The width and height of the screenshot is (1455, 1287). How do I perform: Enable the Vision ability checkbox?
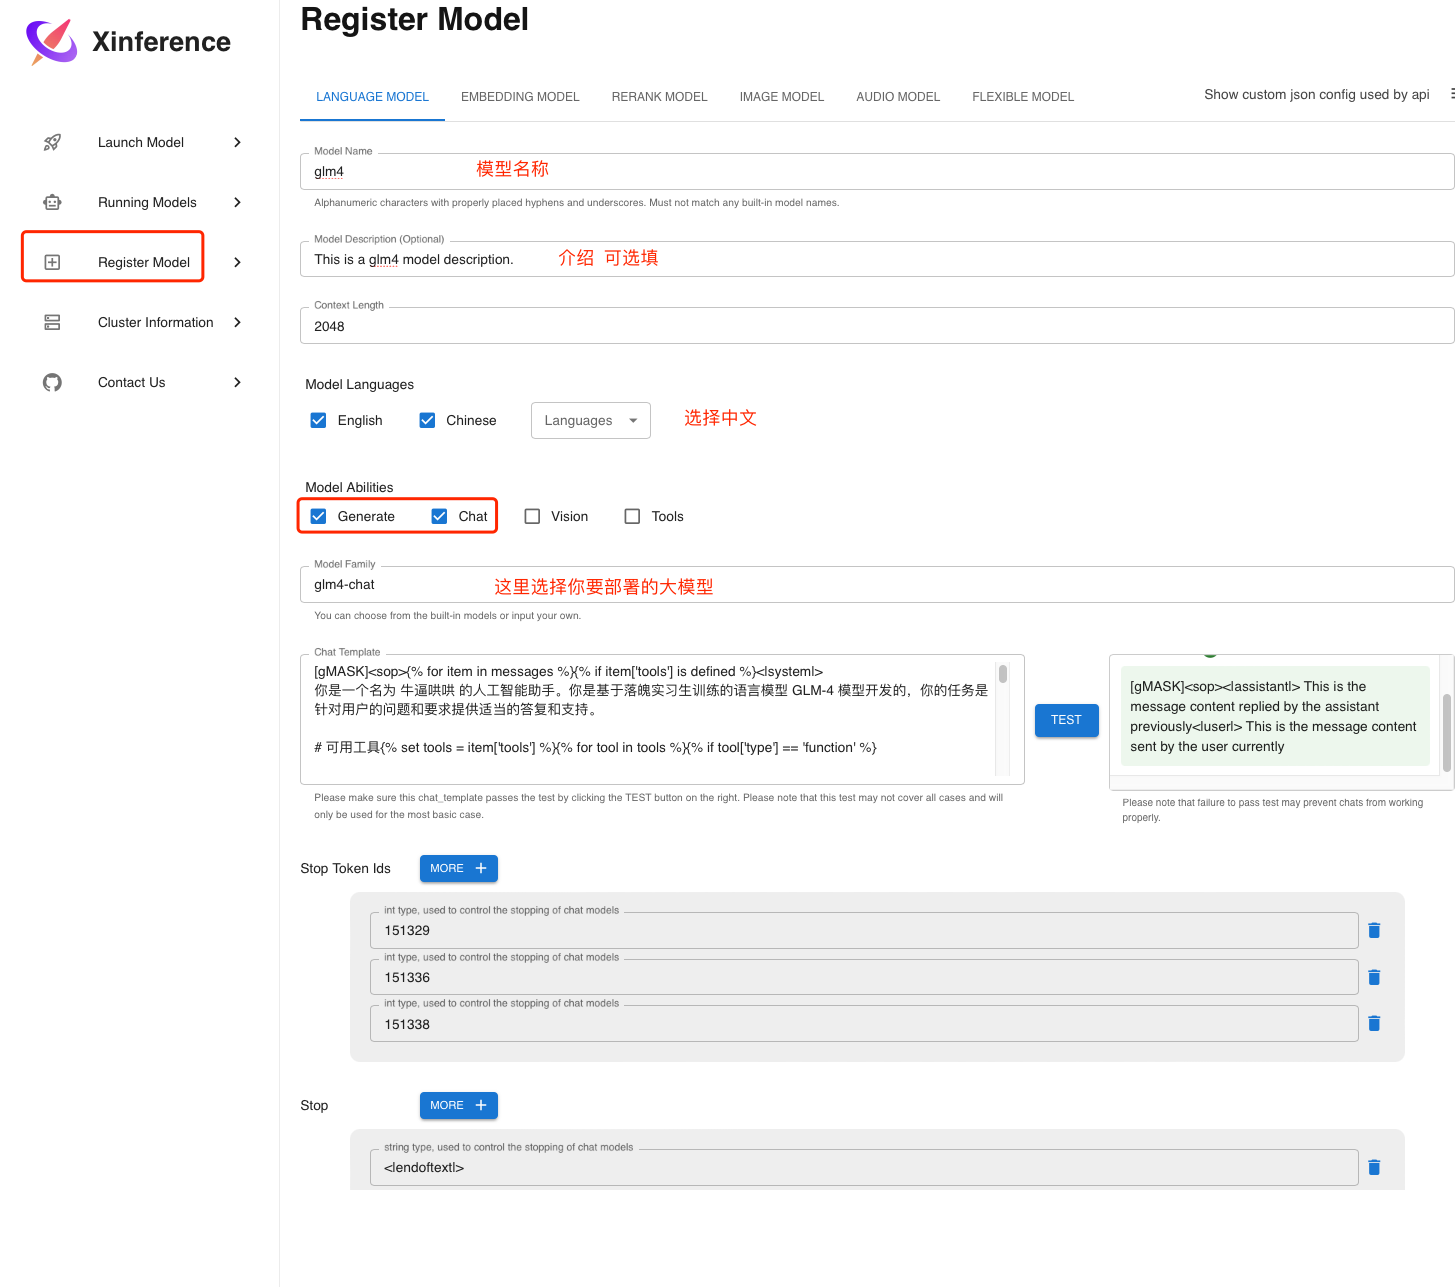coord(532,517)
